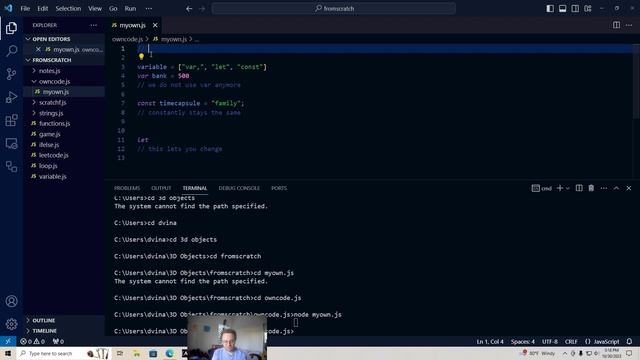The width and height of the screenshot is (640, 360).
Task: Switch to the Debug Console tab
Action: tap(239, 188)
